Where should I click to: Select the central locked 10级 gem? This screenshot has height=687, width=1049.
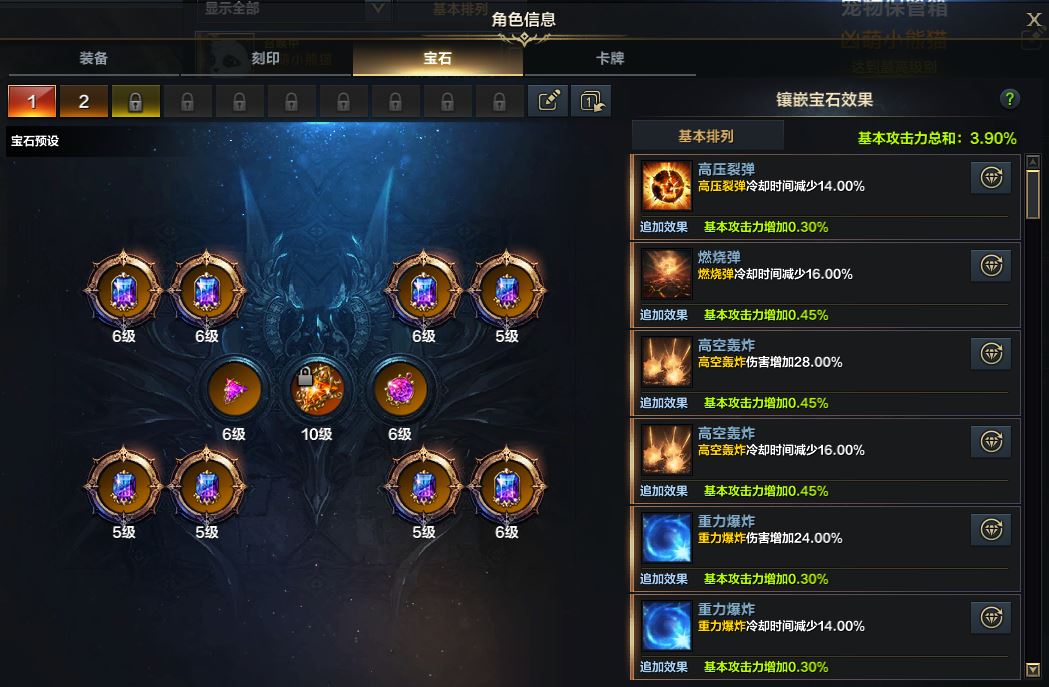316,389
